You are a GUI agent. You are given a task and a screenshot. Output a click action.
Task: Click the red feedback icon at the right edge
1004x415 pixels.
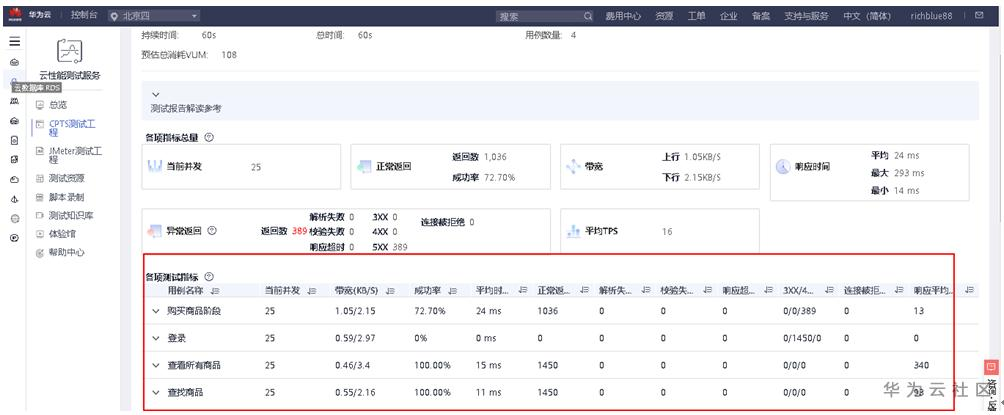991,367
